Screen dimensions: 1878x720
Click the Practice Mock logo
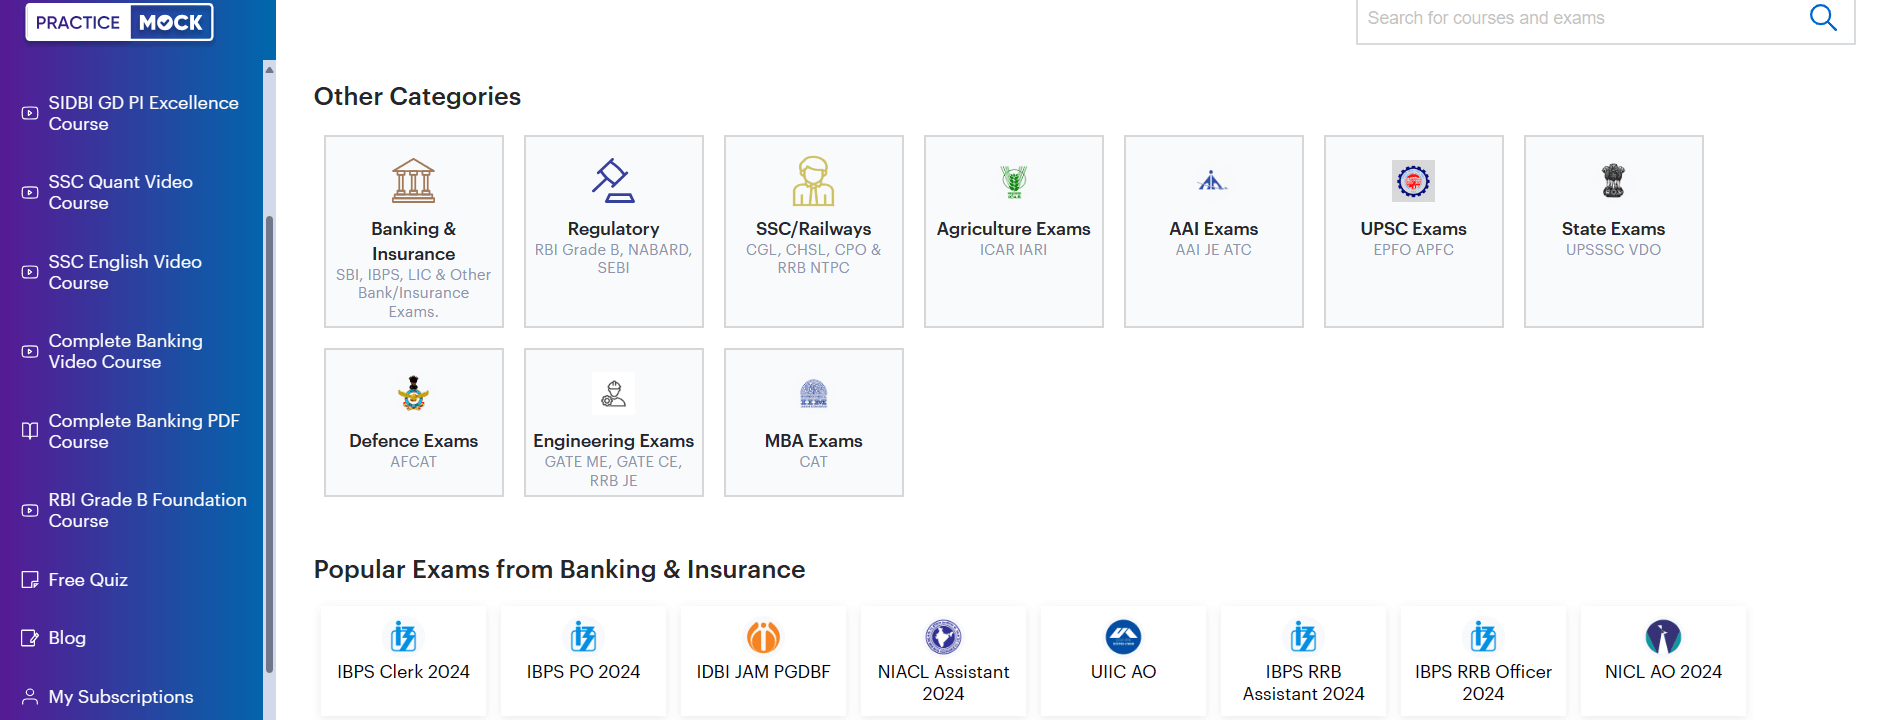pyautogui.click(x=119, y=22)
